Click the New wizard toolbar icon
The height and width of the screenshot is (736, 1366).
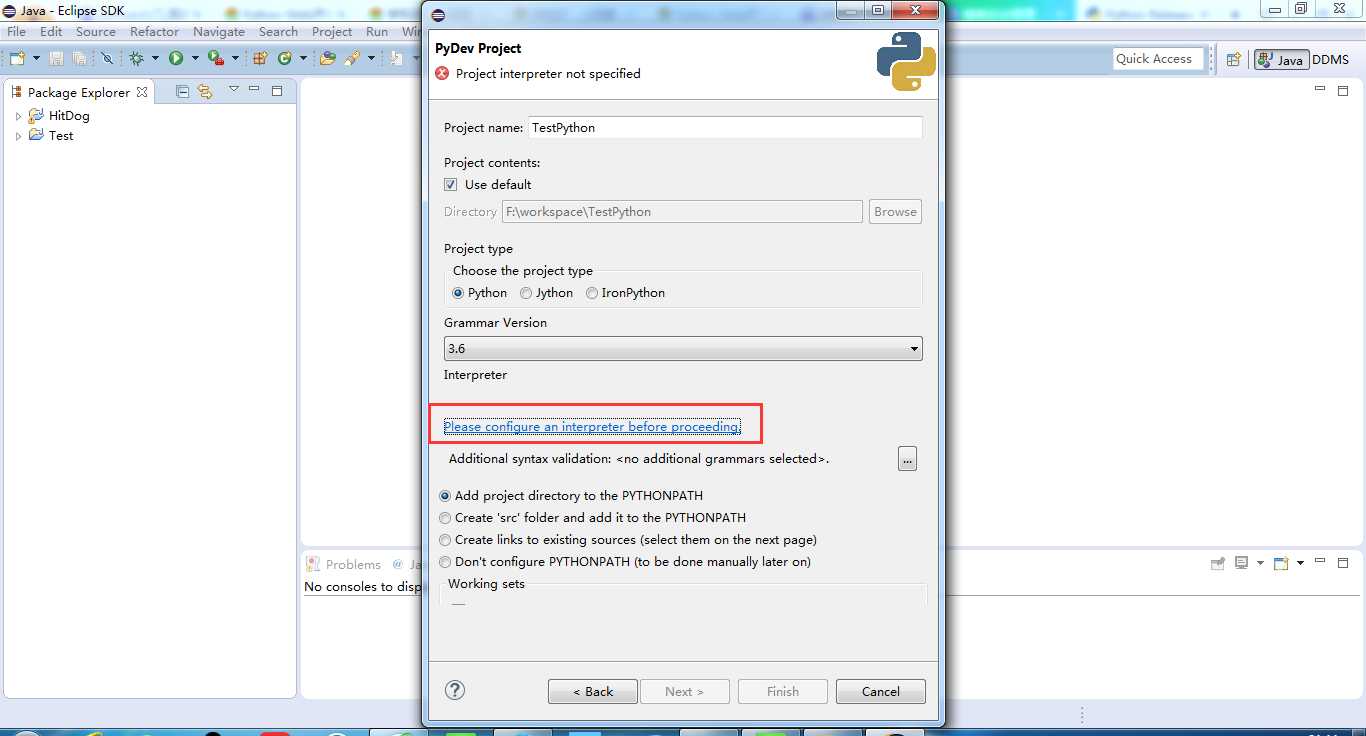coord(17,58)
